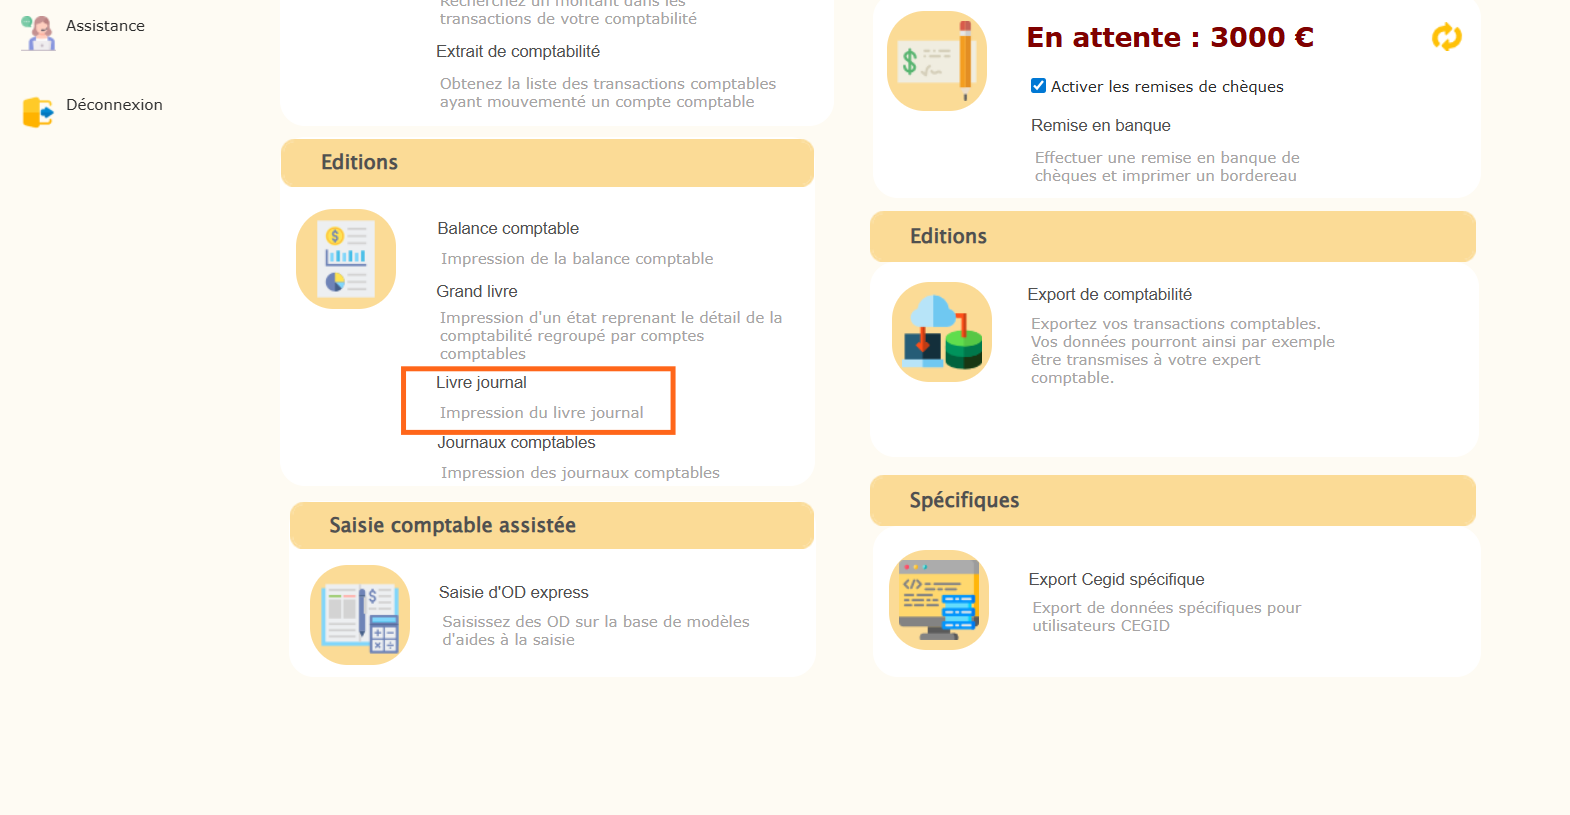The width and height of the screenshot is (1570, 815).
Task: Open Remise en banque
Action: (1100, 126)
